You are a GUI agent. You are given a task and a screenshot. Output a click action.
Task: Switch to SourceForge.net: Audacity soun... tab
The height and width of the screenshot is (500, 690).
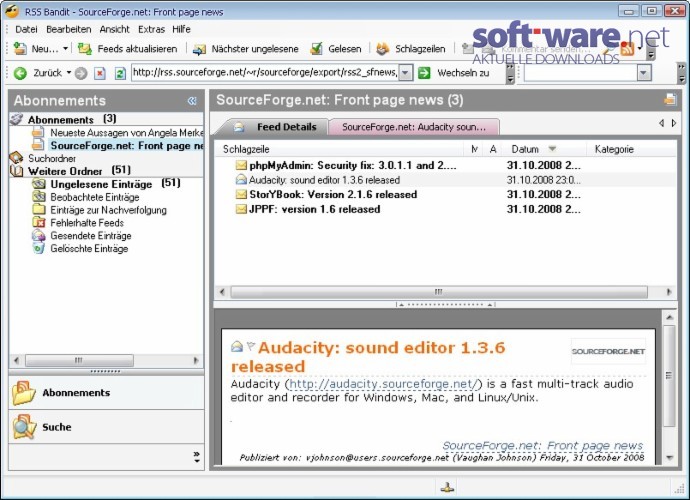tap(414, 127)
